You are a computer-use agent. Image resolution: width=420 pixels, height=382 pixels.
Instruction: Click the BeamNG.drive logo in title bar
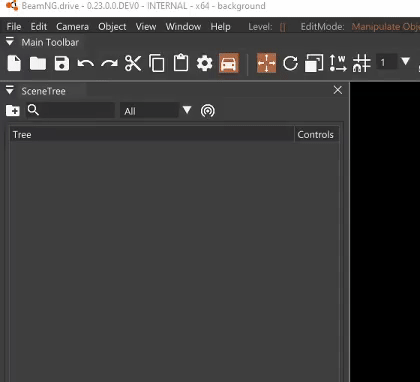[x=12, y=5]
